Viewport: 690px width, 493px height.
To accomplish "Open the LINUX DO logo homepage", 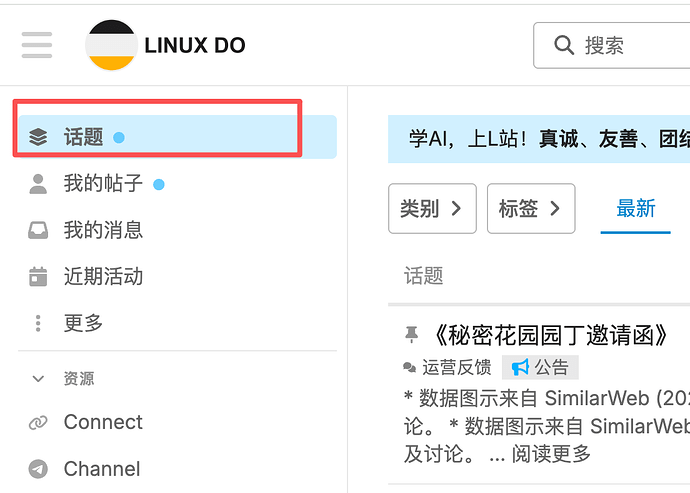I will pos(166,45).
